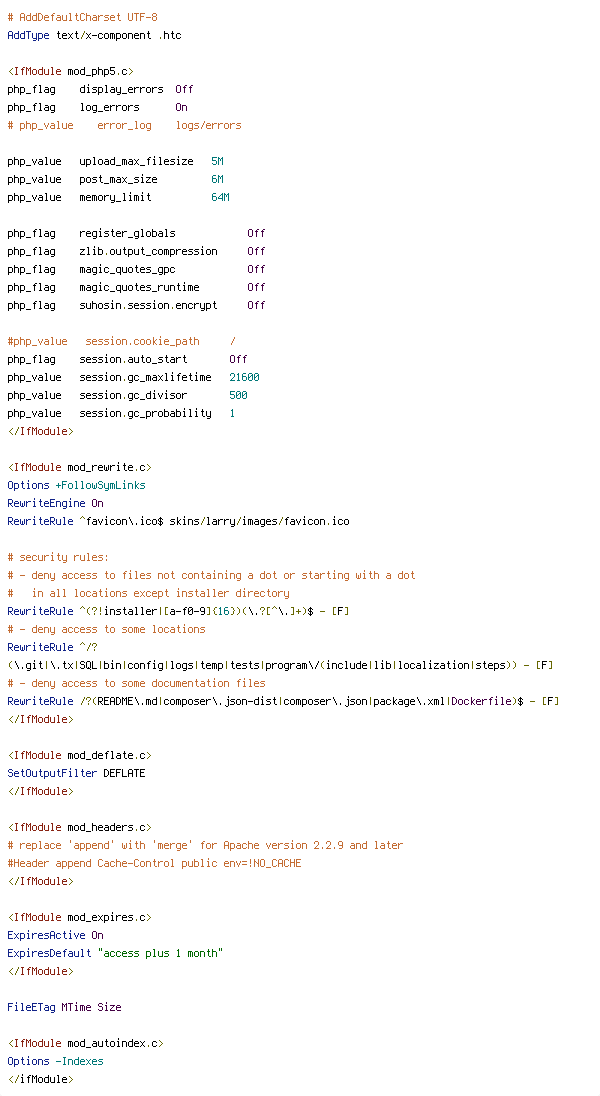The image size is (600, 1096).
Task: Click the AddType directive at the top
Action: point(28,35)
